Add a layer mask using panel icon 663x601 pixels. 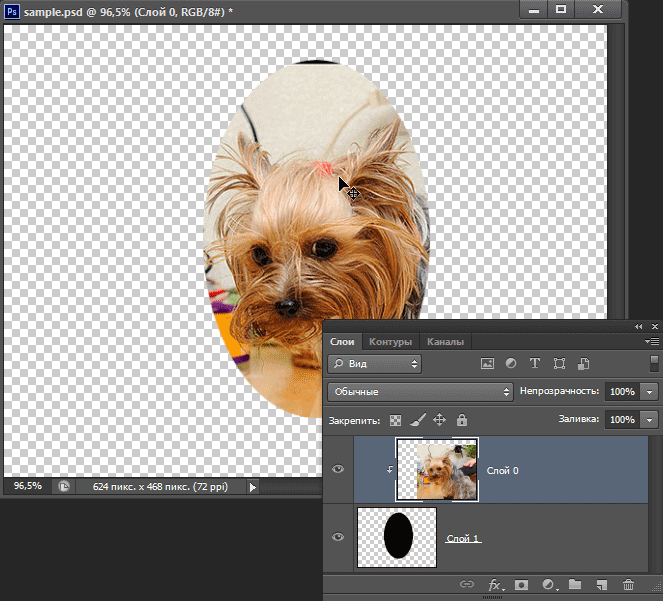pyautogui.click(x=521, y=584)
